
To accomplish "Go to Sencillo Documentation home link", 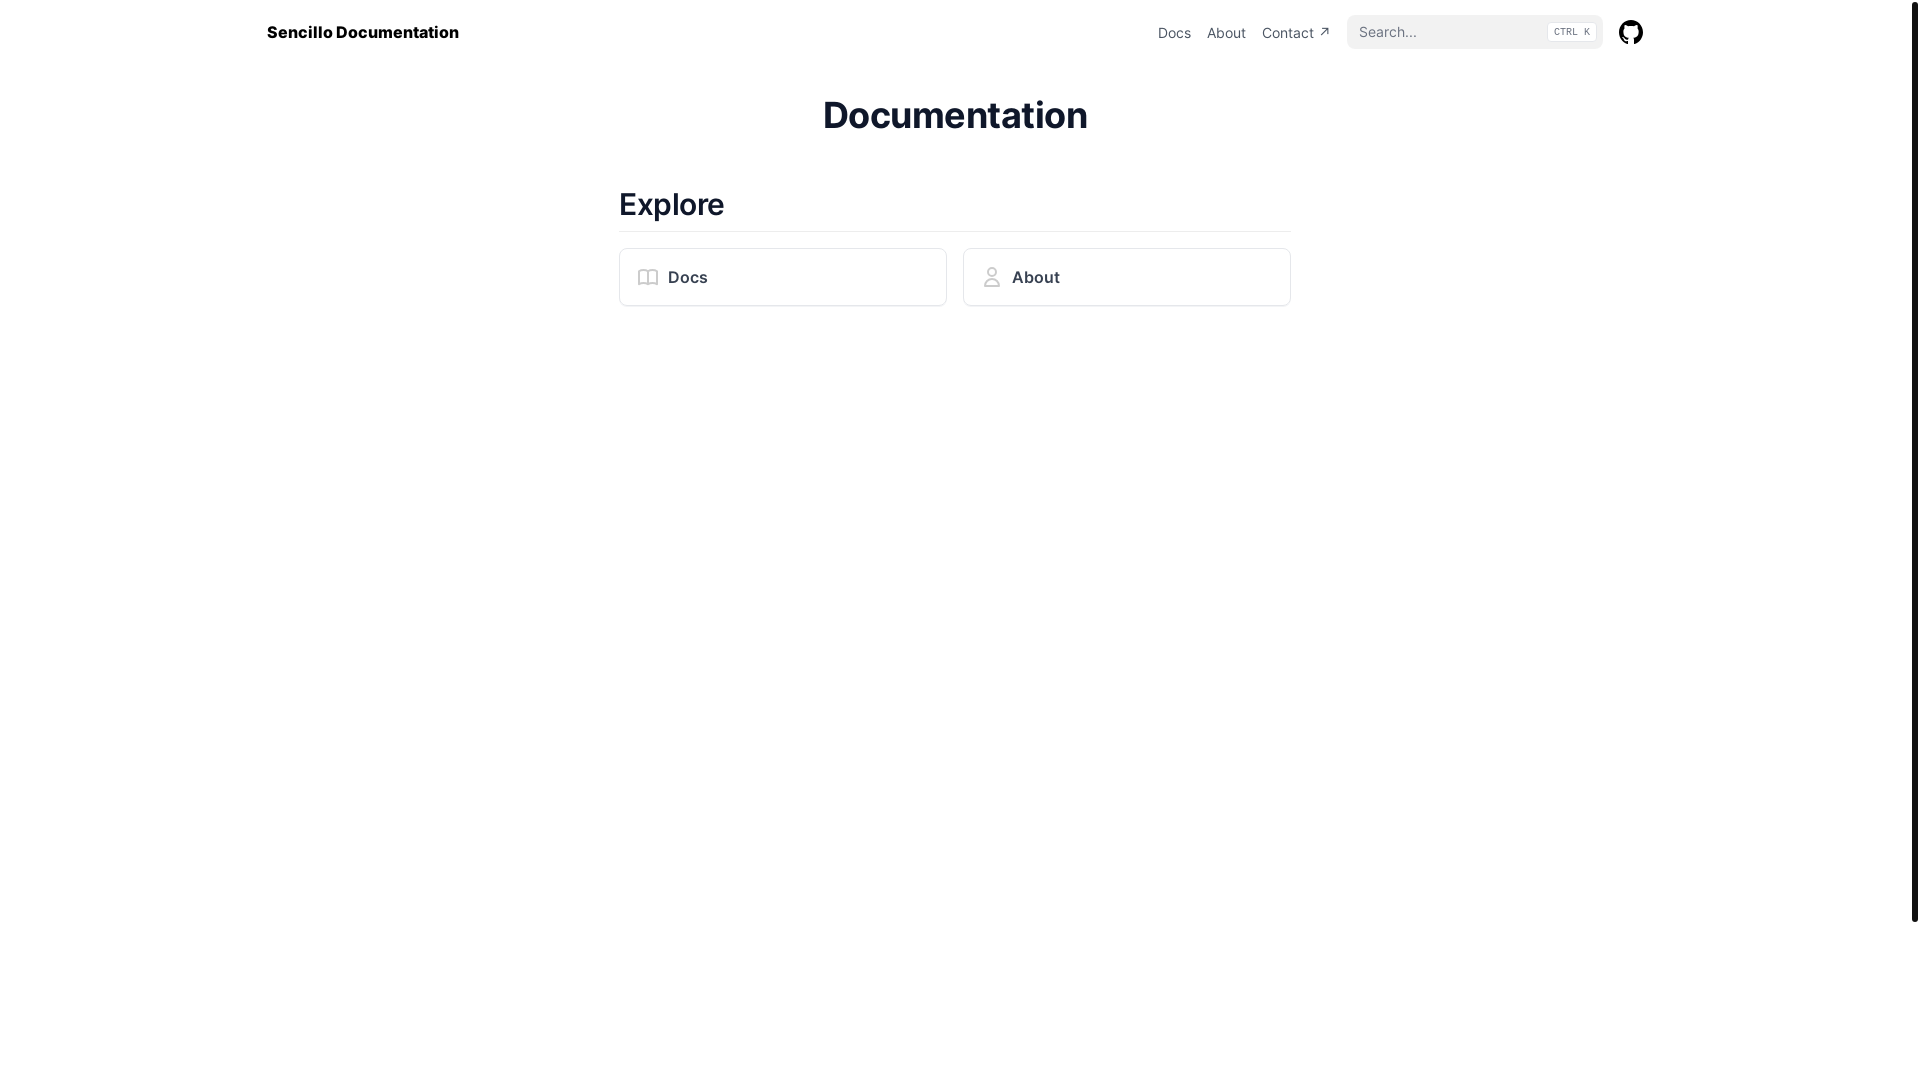I will coord(363,32).
